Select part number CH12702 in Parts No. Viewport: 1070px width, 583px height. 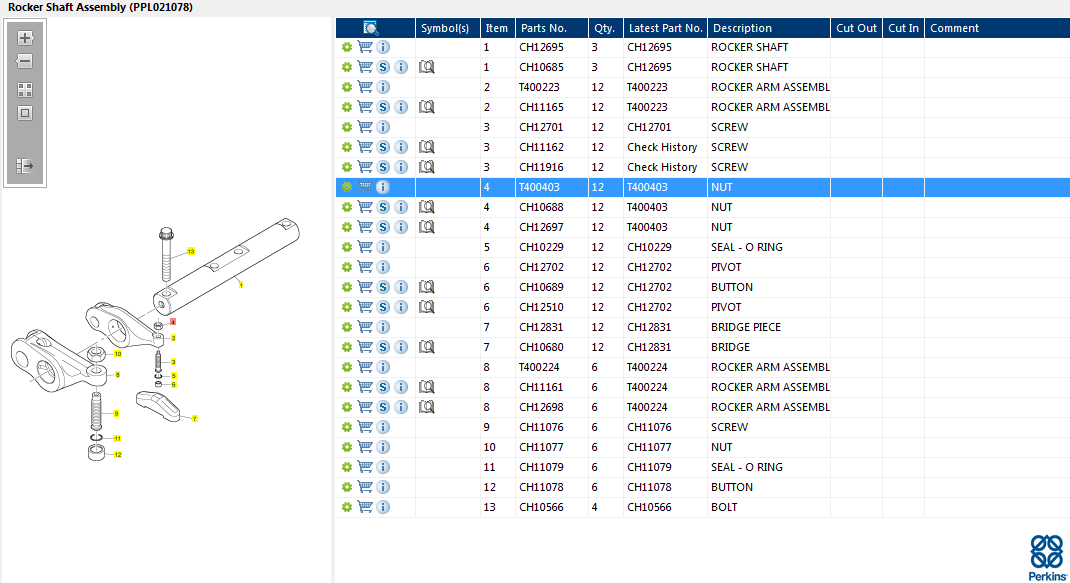tap(551, 267)
